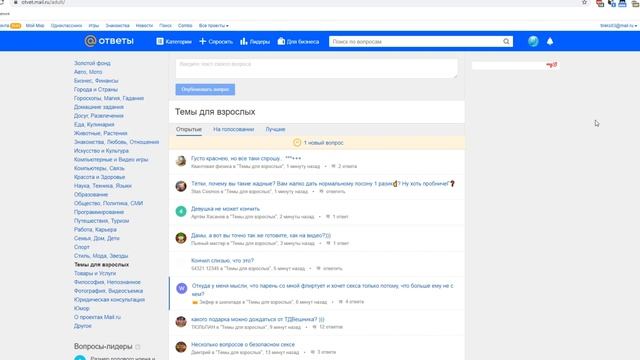Open the user avatar globe icon
640x360 pixels.
pyautogui.click(x=533, y=41)
